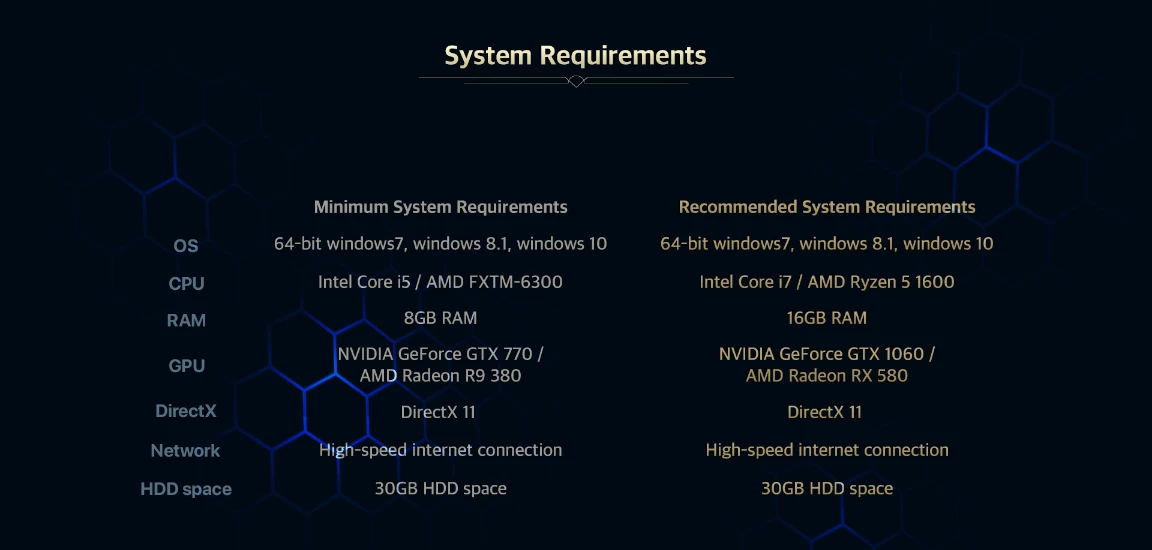
Task: Click the "System Requirements" page heading
Action: click(x=575, y=56)
